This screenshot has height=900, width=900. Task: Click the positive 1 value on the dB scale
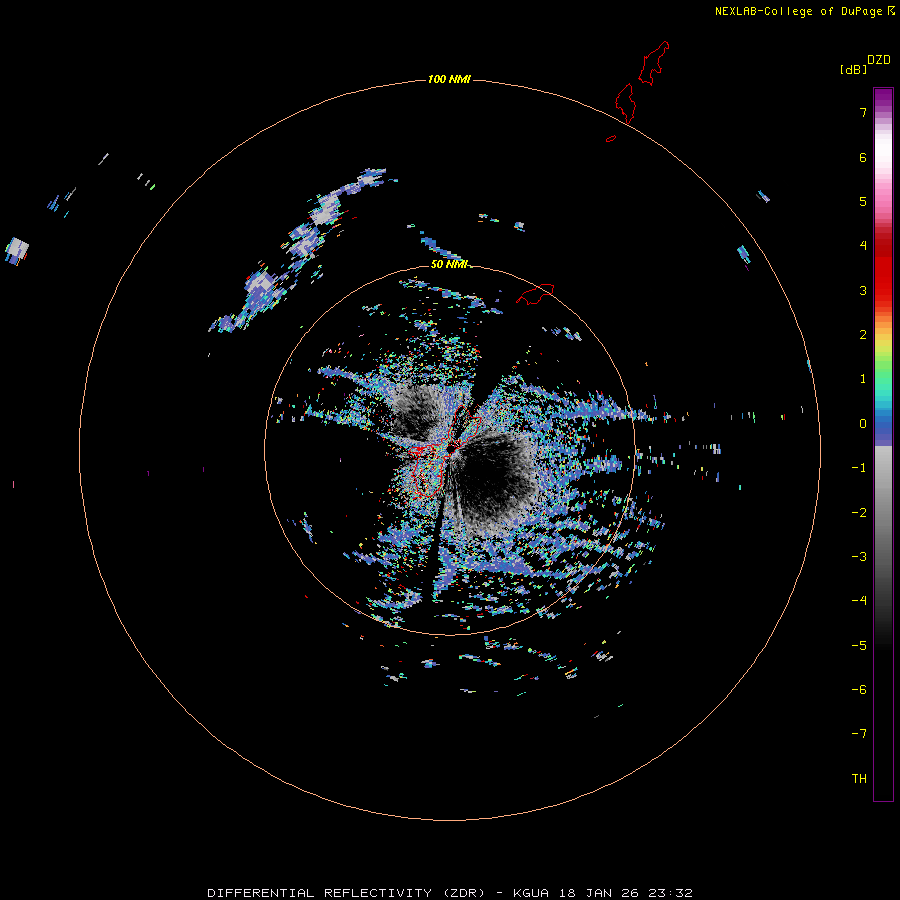pos(863,379)
